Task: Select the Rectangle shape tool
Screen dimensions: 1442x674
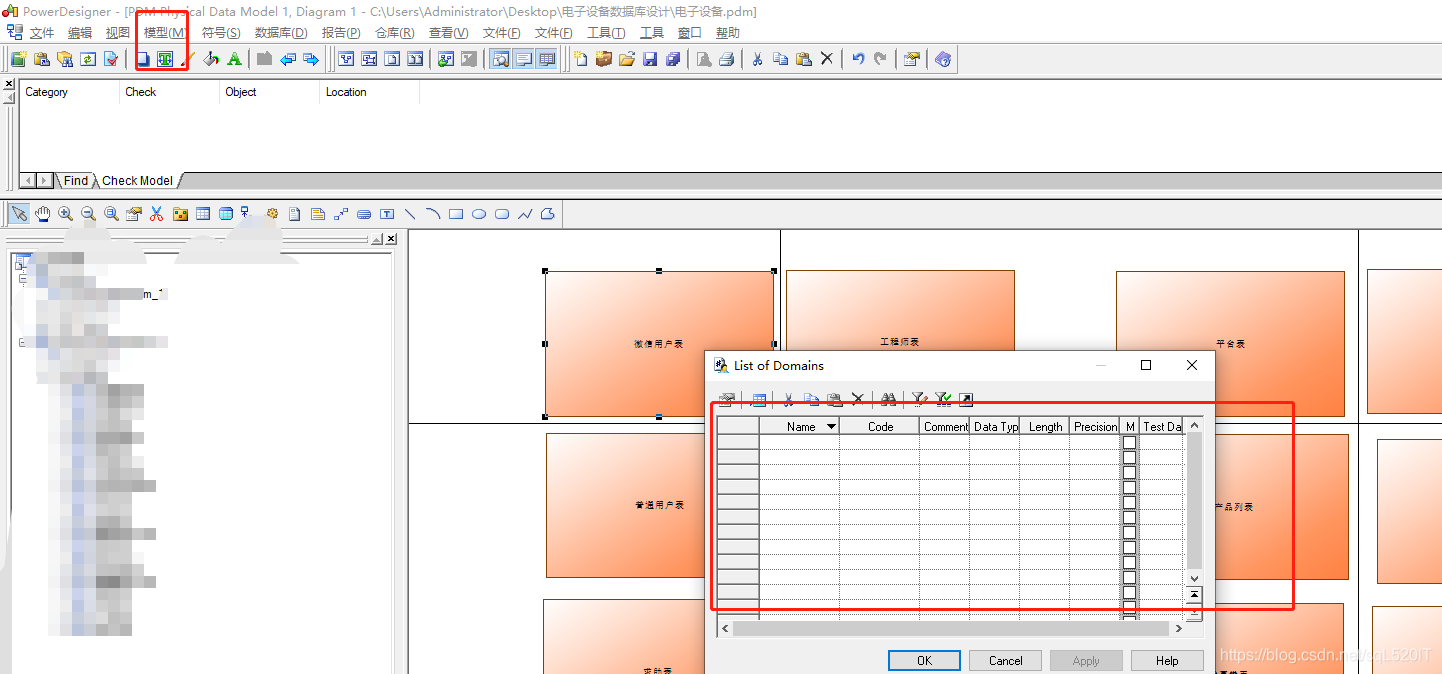Action: [456, 214]
